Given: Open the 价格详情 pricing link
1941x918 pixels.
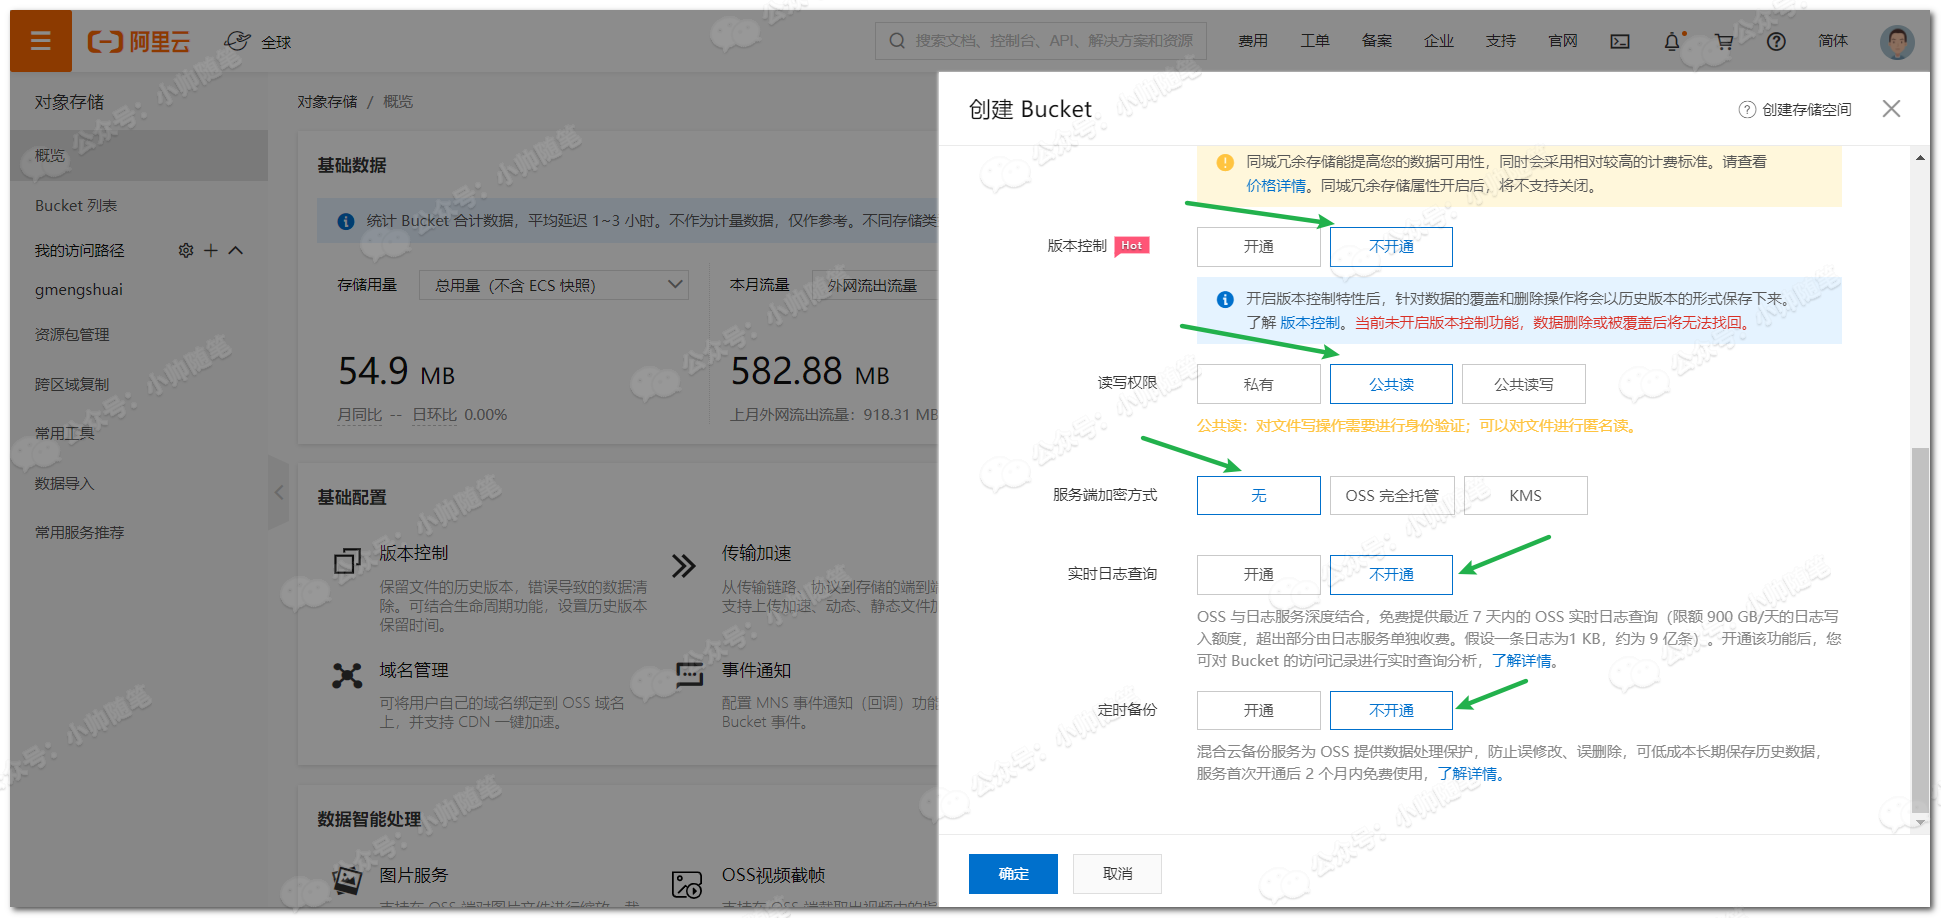Looking at the screenshot, I should (x=1276, y=186).
